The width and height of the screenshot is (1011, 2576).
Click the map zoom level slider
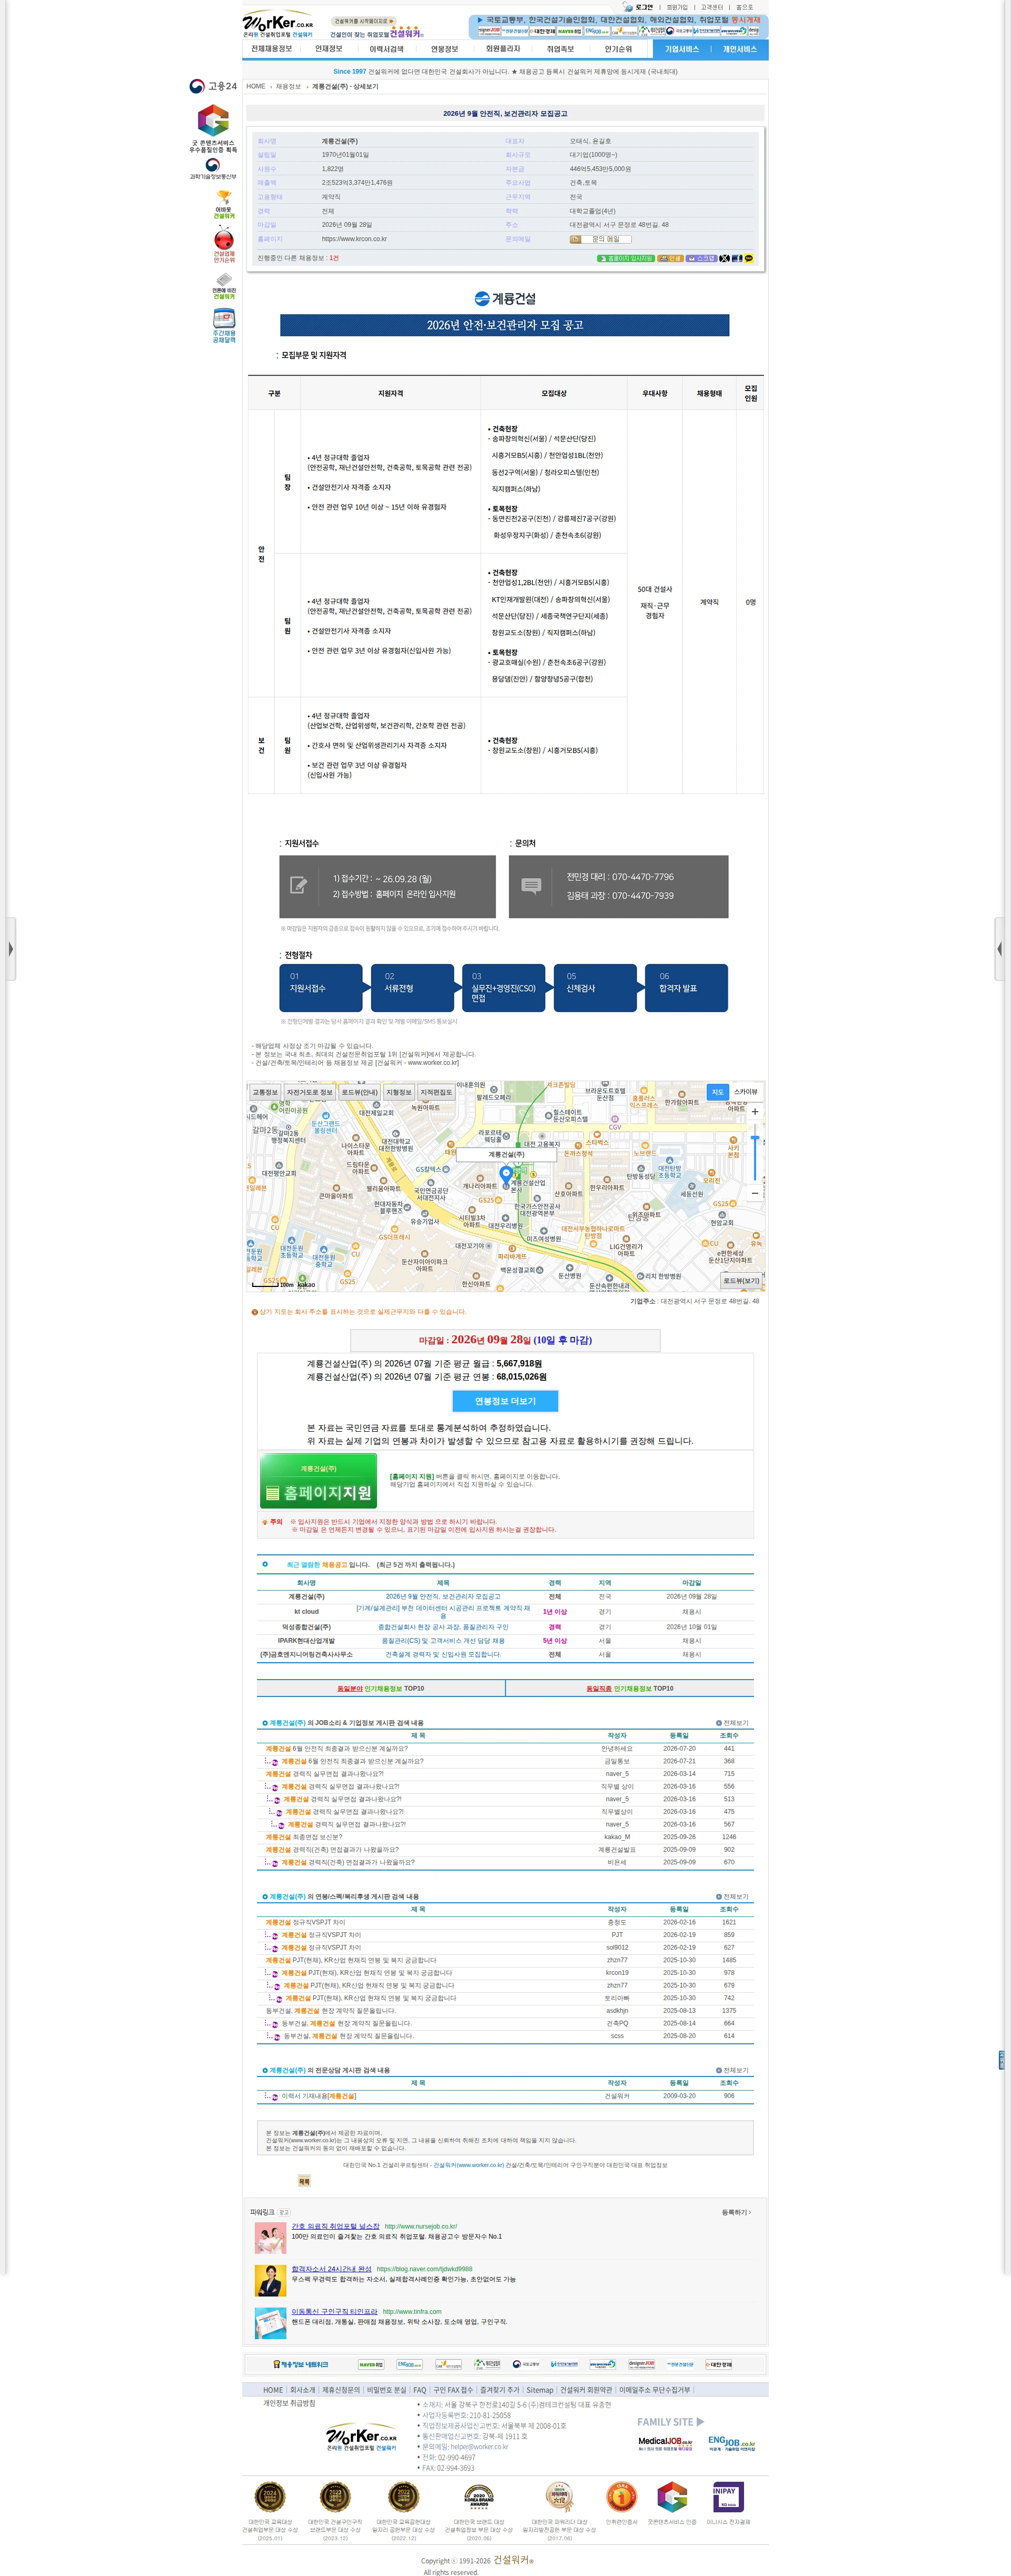click(x=755, y=1152)
